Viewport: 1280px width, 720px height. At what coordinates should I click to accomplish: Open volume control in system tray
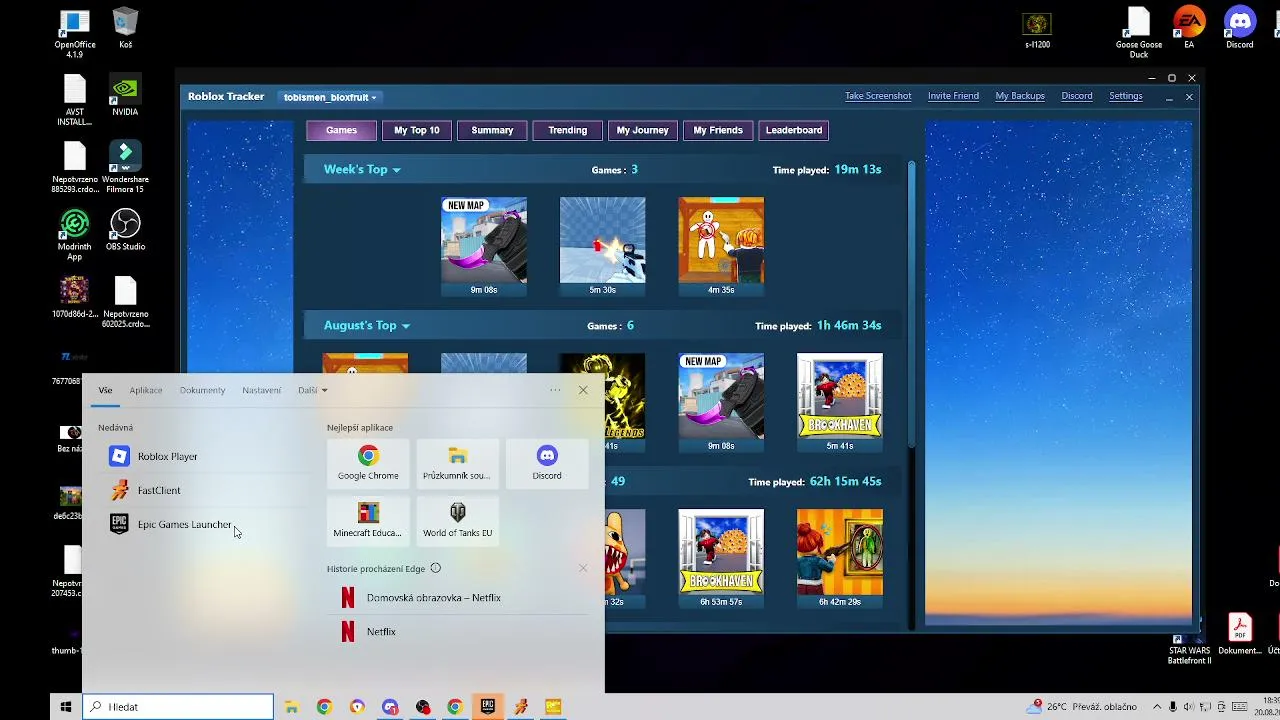1190,707
